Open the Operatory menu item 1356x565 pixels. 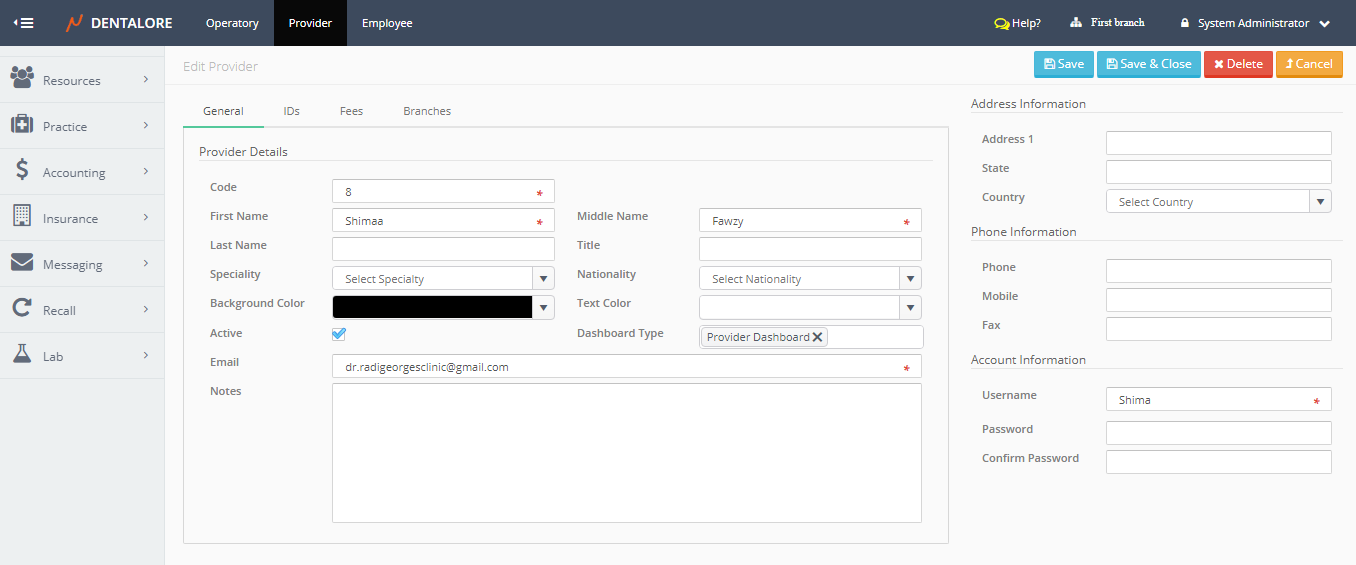pyautogui.click(x=232, y=23)
